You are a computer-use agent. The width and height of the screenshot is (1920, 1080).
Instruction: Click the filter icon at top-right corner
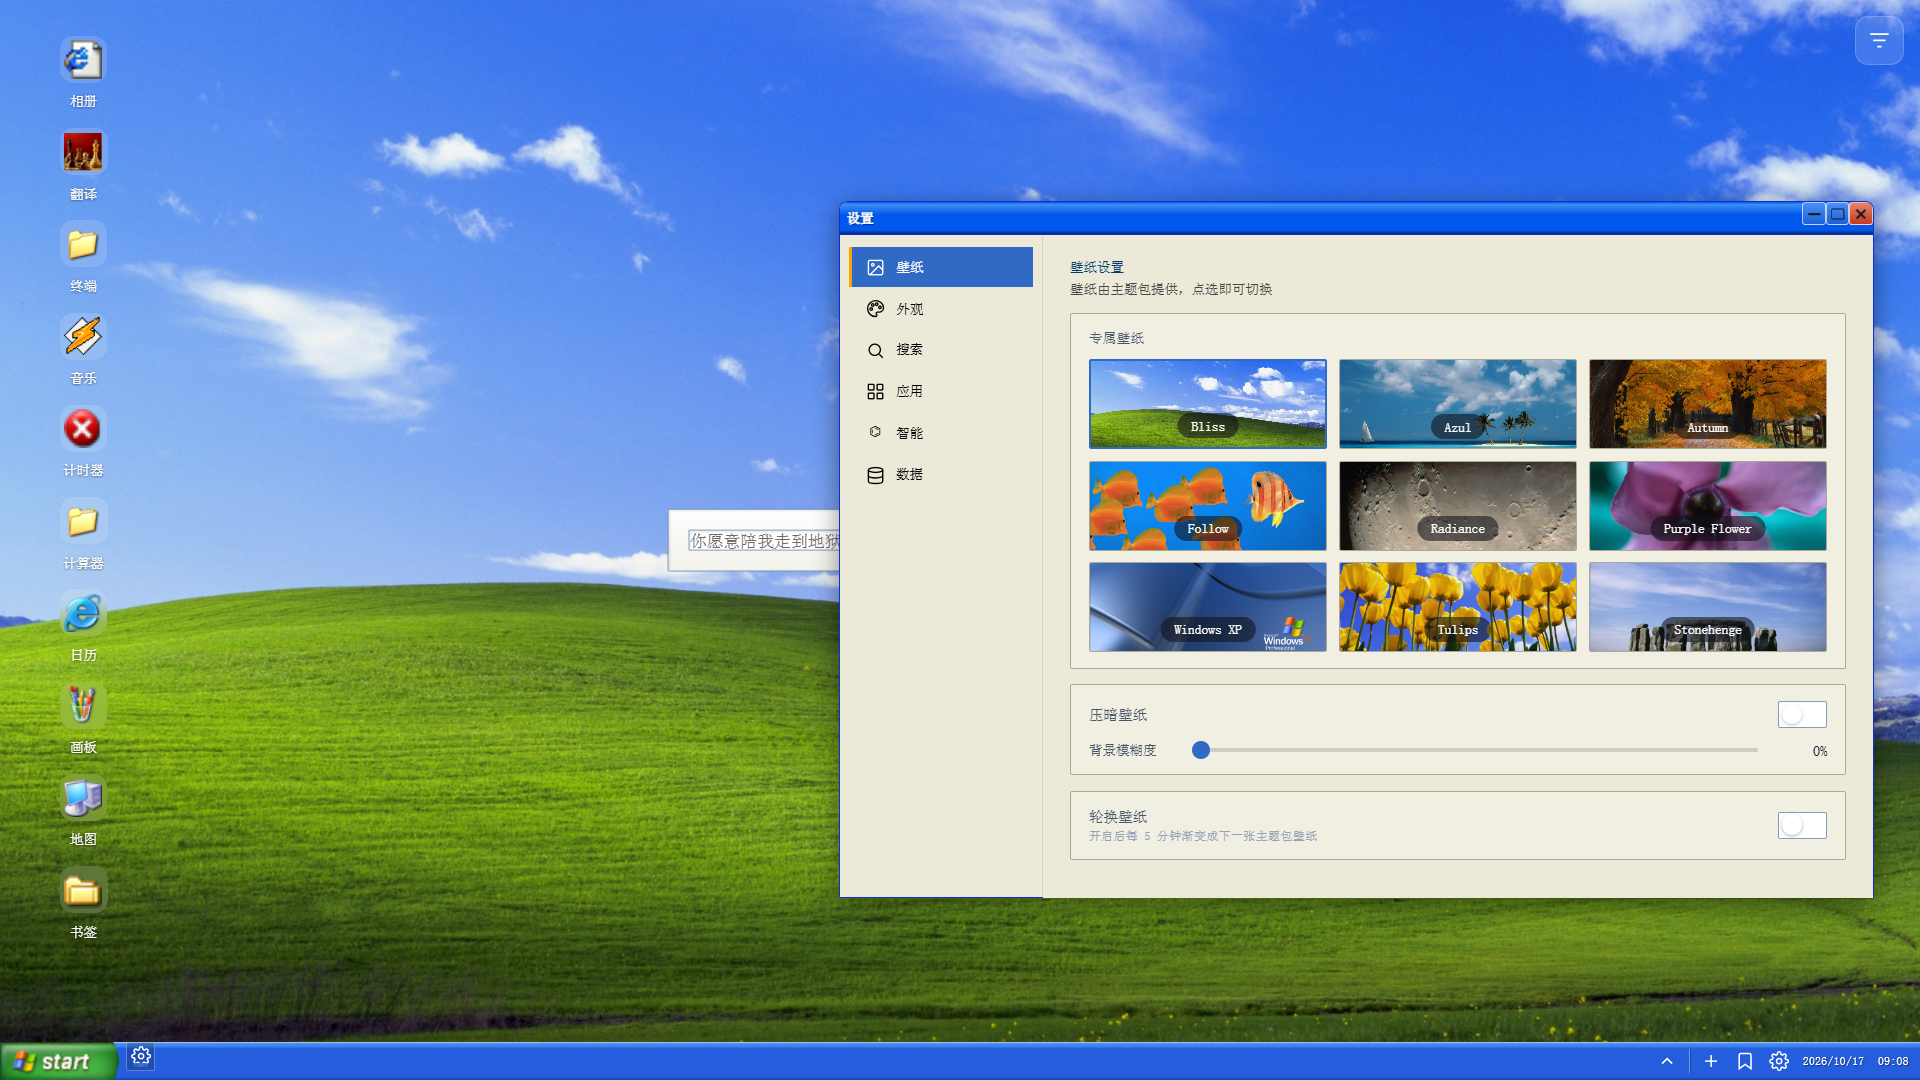click(1879, 41)
